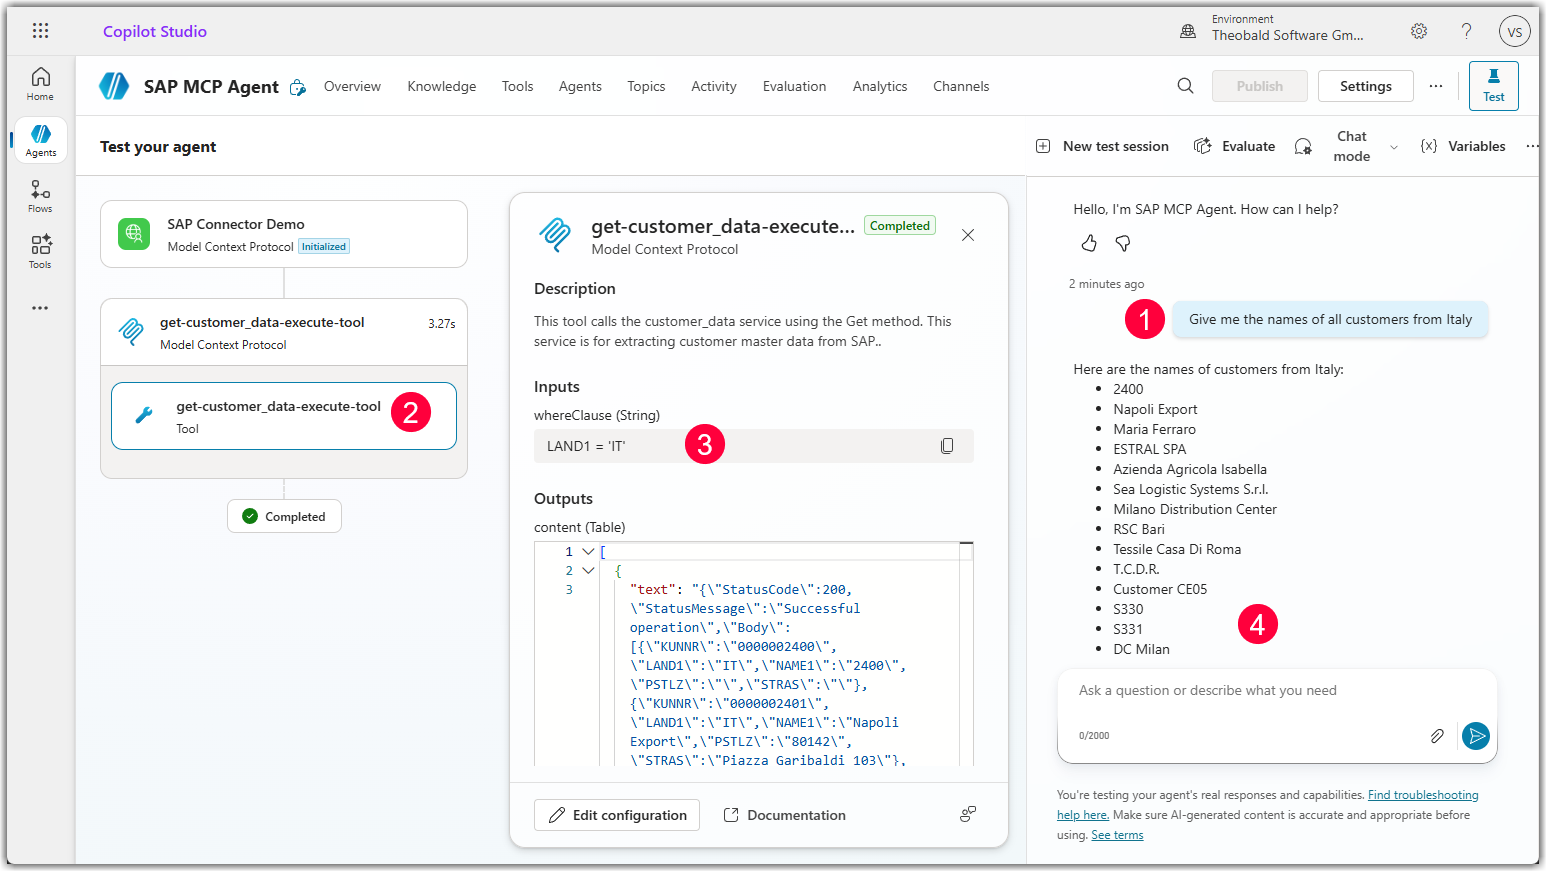Toggle the Test panel button
1547x872 pixels.
pos(1494,86)
